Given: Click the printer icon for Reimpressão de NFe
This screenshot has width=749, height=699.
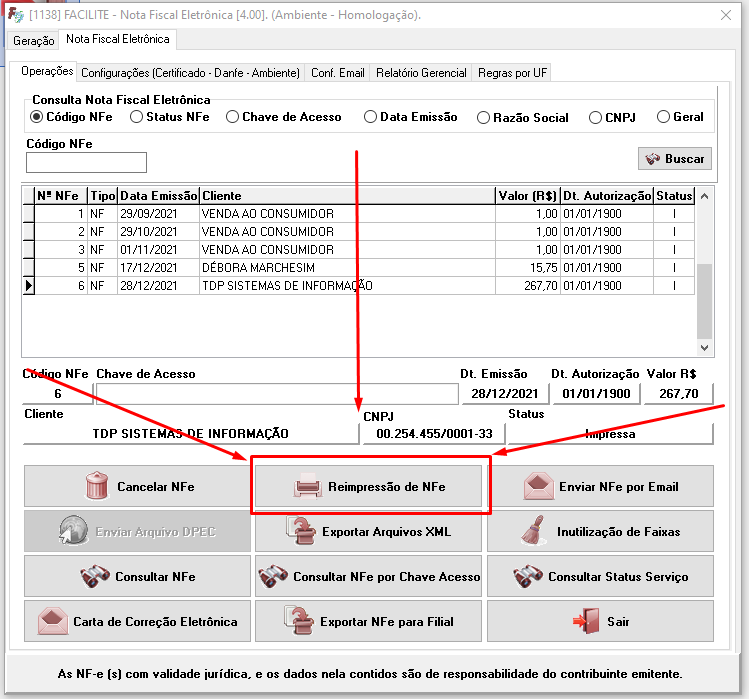Looking at the screenshot, I should [306, 488].
